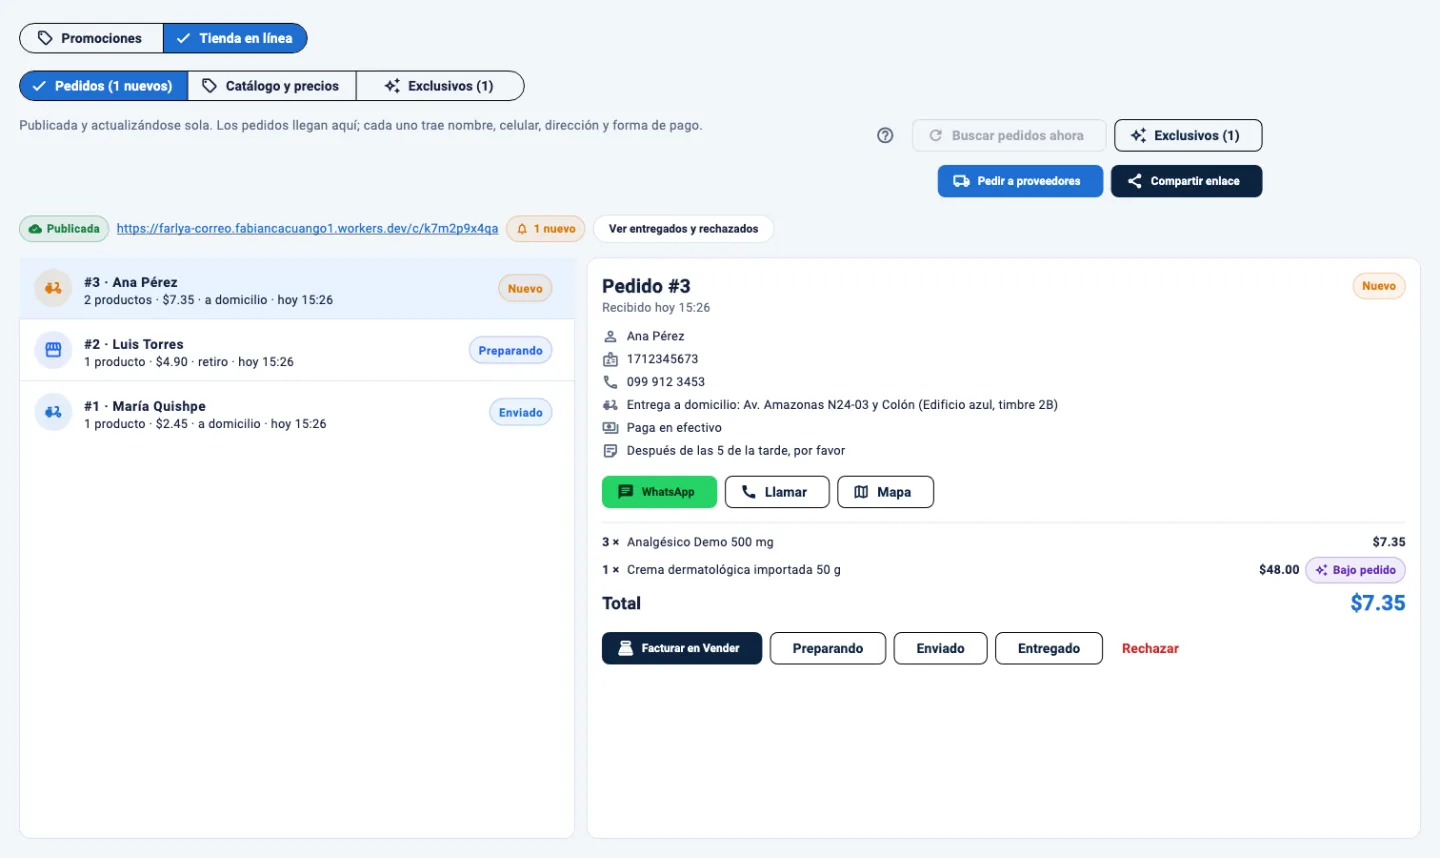Switch to Tienda en línea tab

[x=235, y=38]
